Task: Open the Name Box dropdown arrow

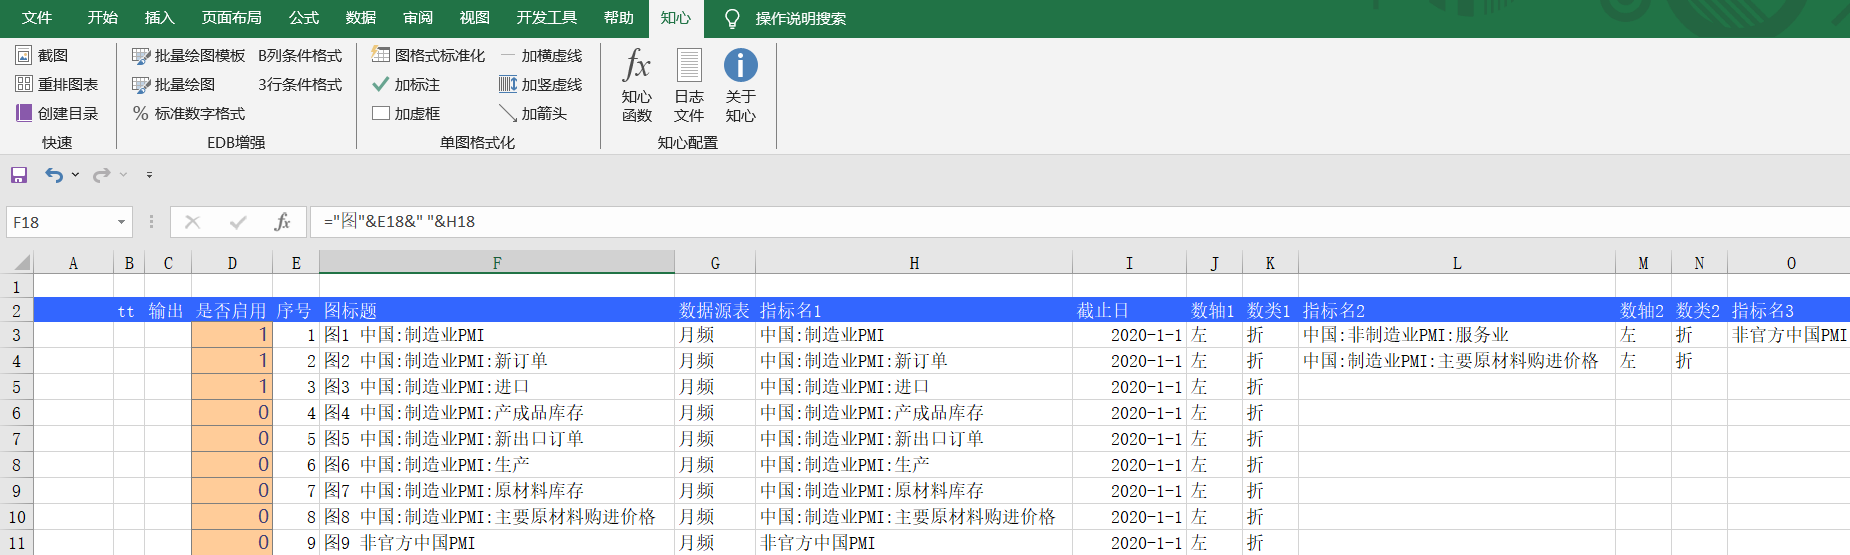Action: (122, 222)
